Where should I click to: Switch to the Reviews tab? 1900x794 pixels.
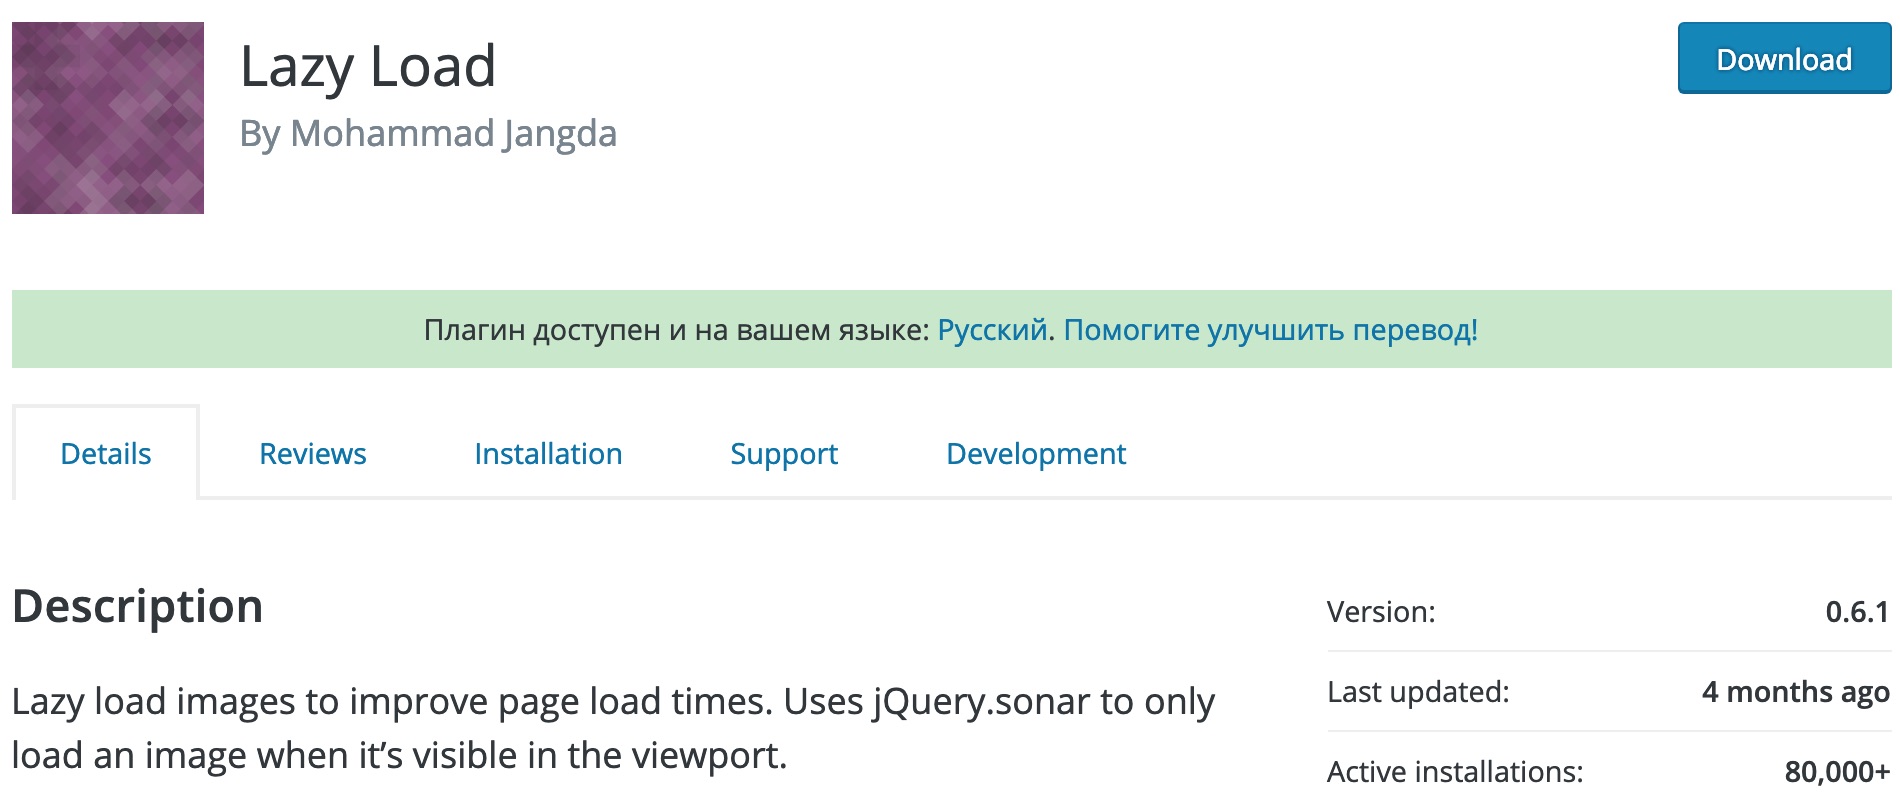tap(313, 454)
